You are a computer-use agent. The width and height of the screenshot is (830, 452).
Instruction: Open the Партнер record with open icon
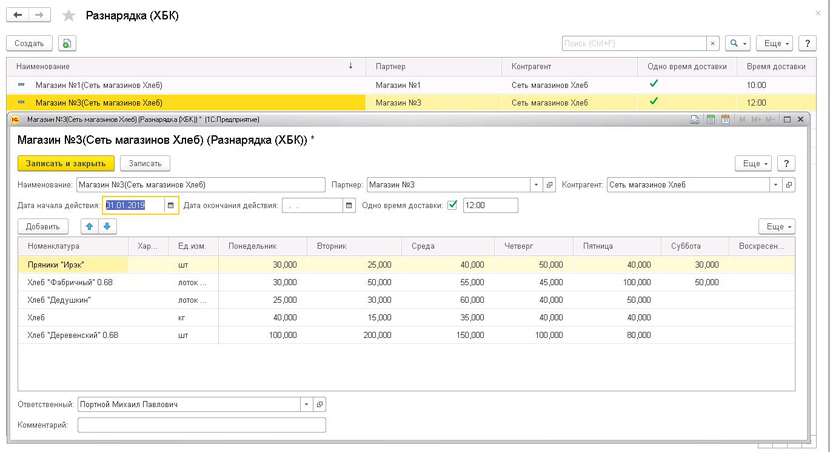[550, 185]
